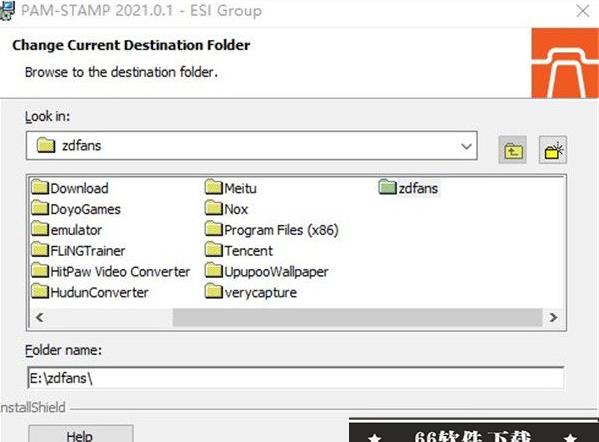Select the HitPaw Video Converter folder
The image size is (599, 442).
tap(111, 272)
